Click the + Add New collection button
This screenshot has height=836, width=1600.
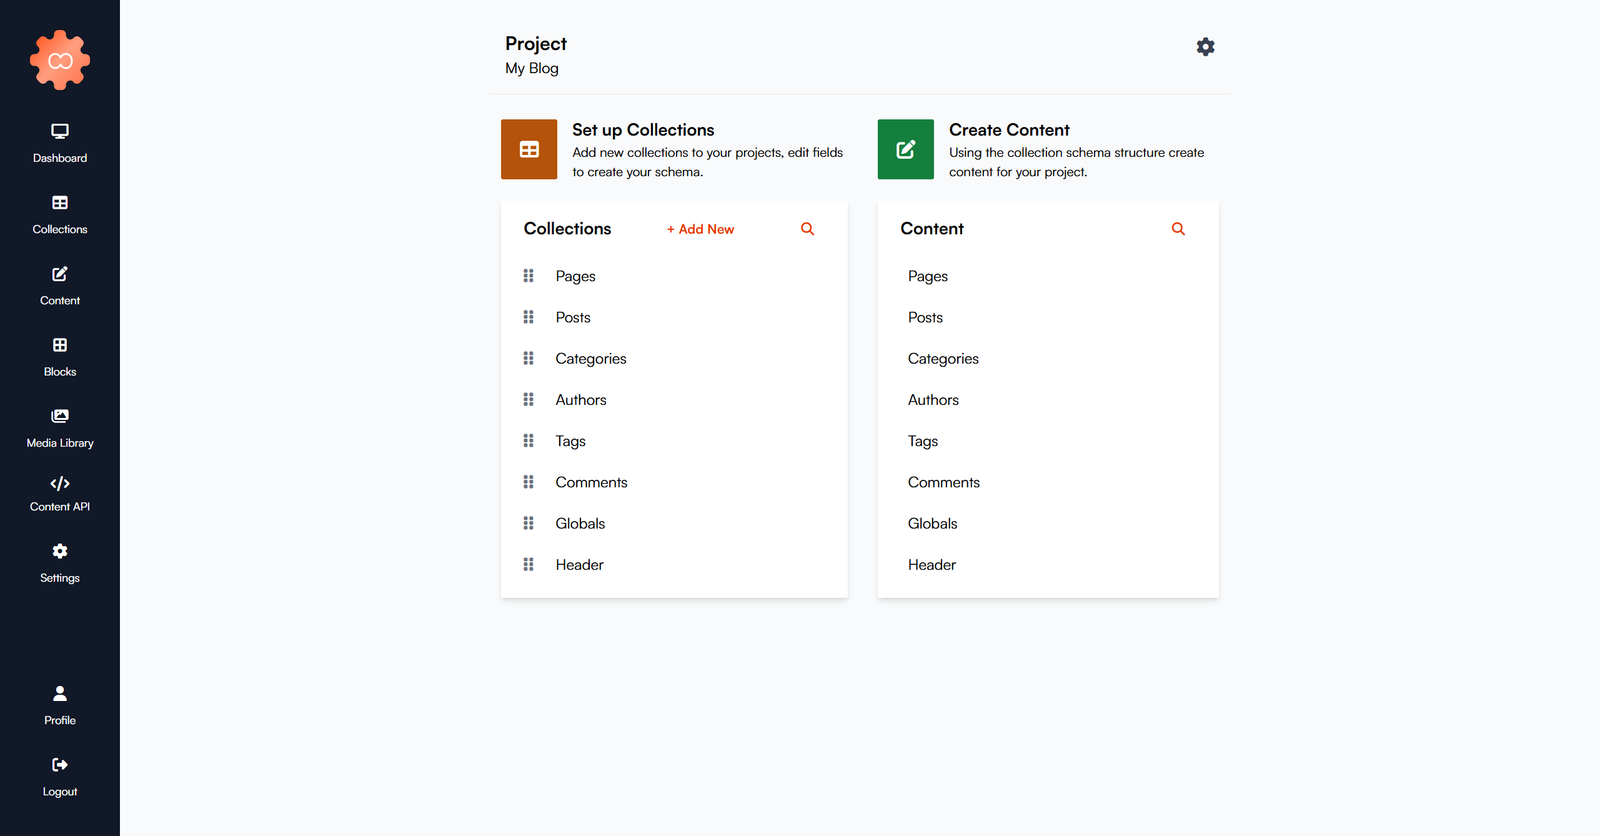point(700,229)
